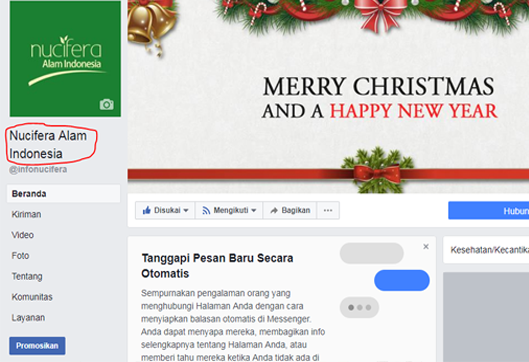
Task: Open the Foto section
Action: point(20,256)
